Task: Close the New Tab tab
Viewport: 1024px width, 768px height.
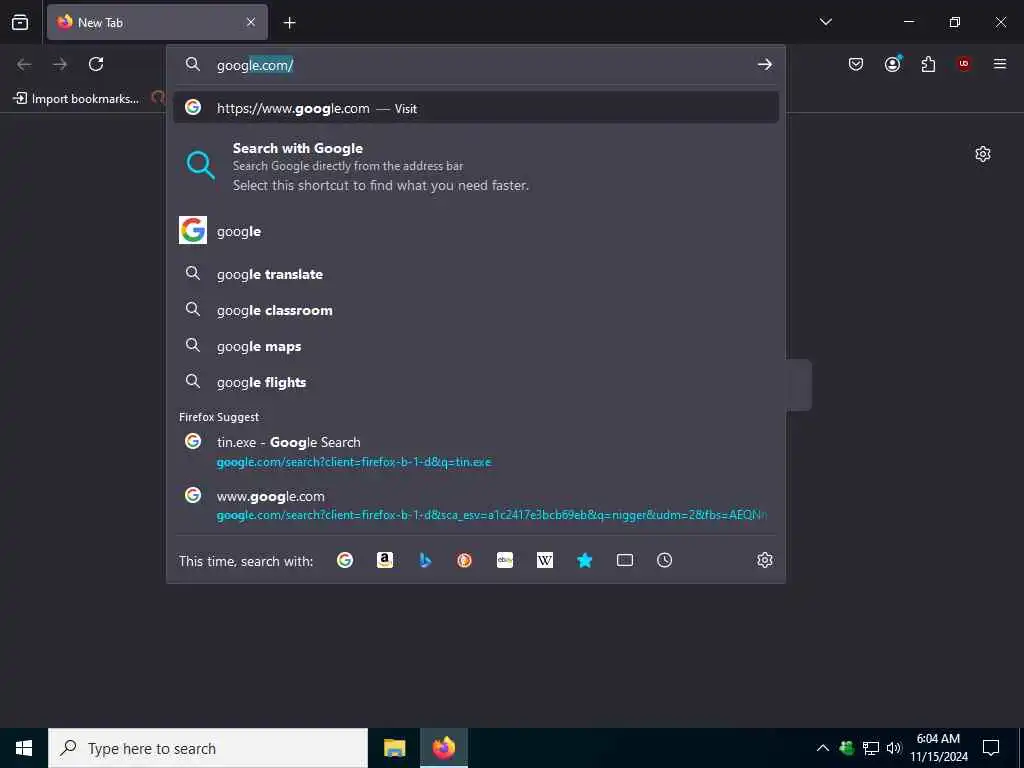Action: (251, 22)
